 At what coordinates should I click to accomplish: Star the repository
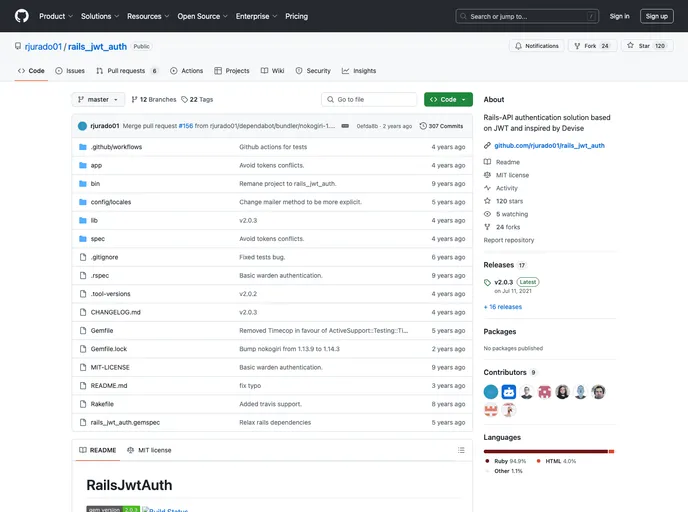click(647, 46)
